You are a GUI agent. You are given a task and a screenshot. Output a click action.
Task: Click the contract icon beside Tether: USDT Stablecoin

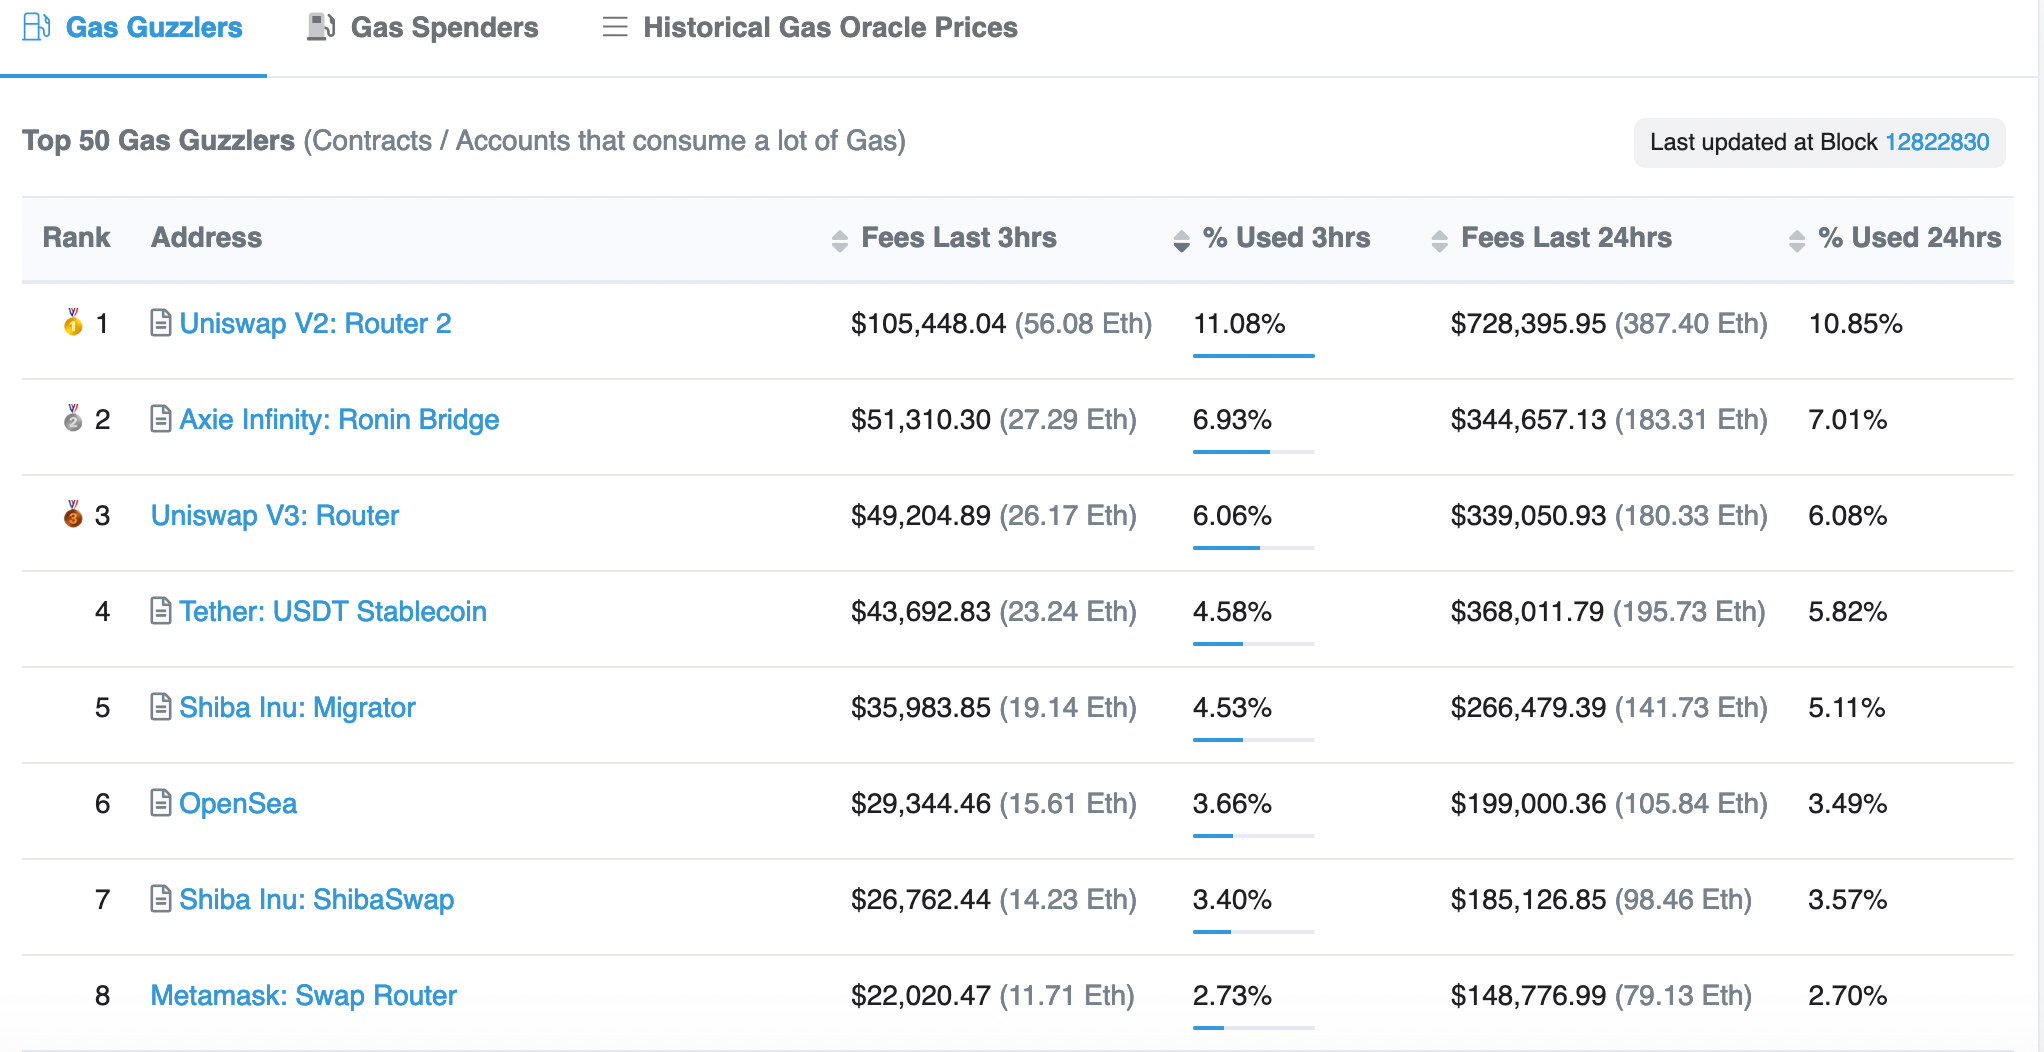pos(160,611)
